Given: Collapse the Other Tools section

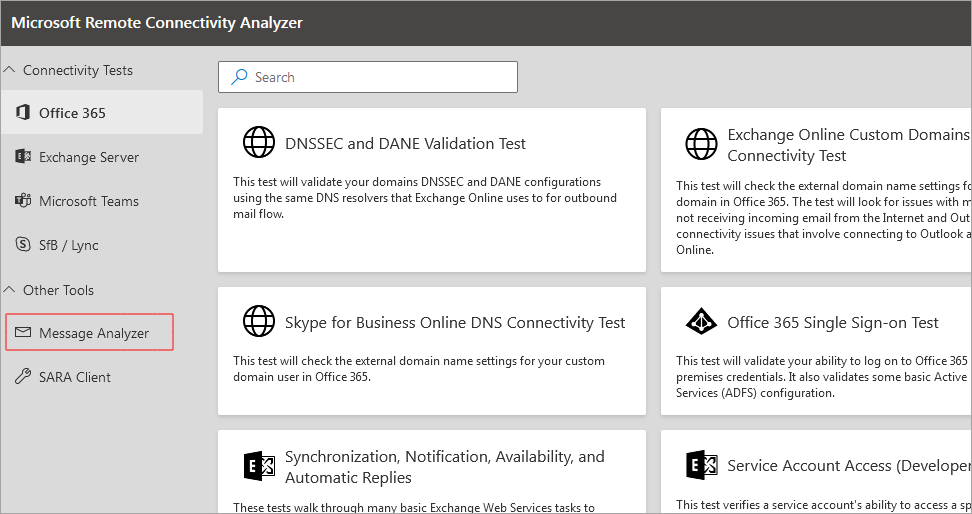Looking at the screenshot, I should pos(10,290).
